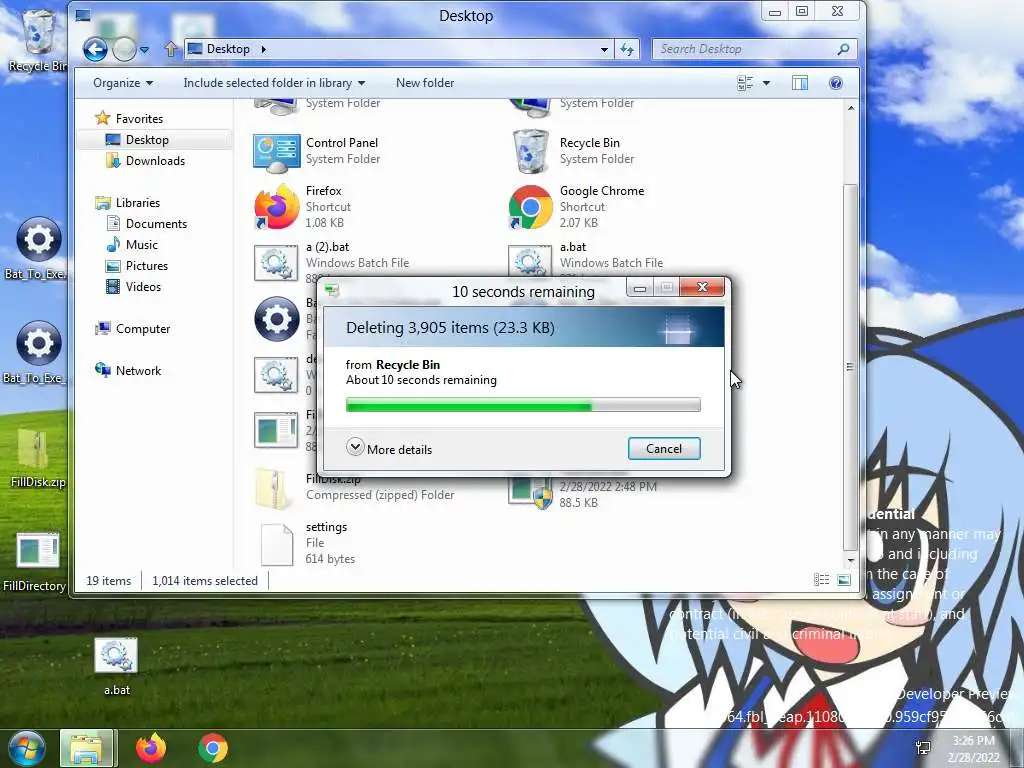Image resolution: width=1024 pixels, height=768 pixels.
Task: Click the Up one level arrow
Action: tap(170, 49)
